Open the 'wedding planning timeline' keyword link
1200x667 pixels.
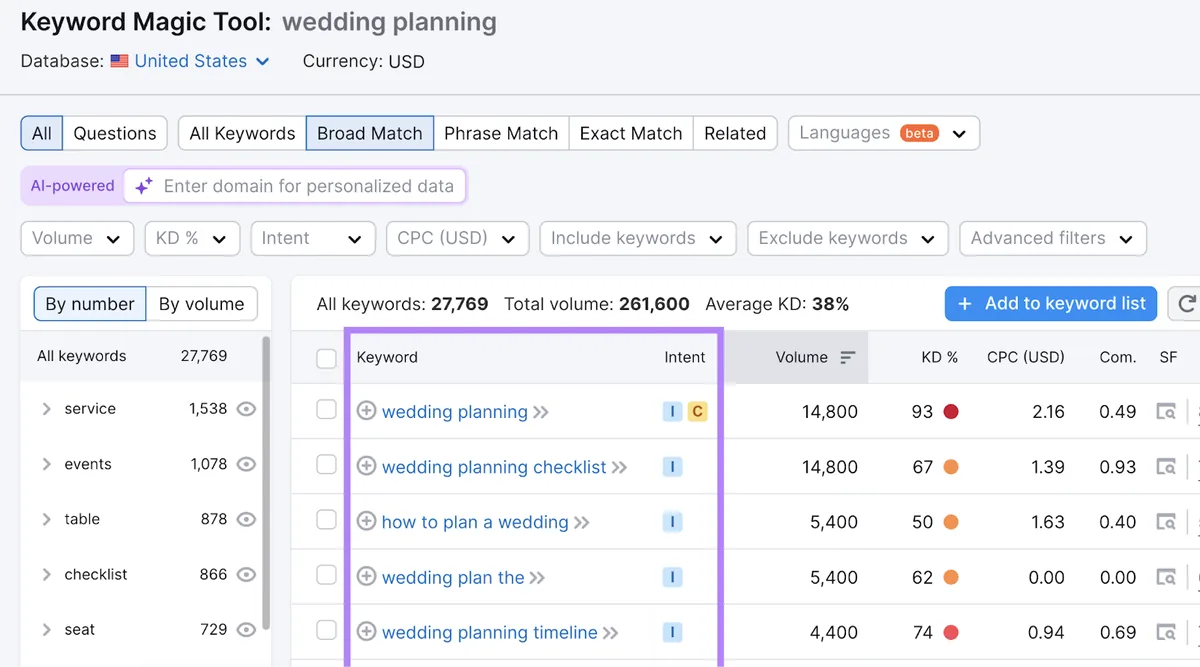pos(490,632)
